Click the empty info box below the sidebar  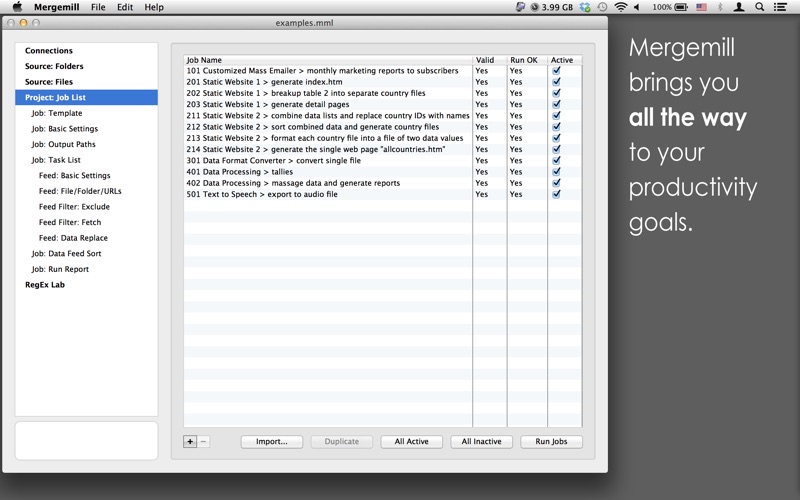coord(86,440)
